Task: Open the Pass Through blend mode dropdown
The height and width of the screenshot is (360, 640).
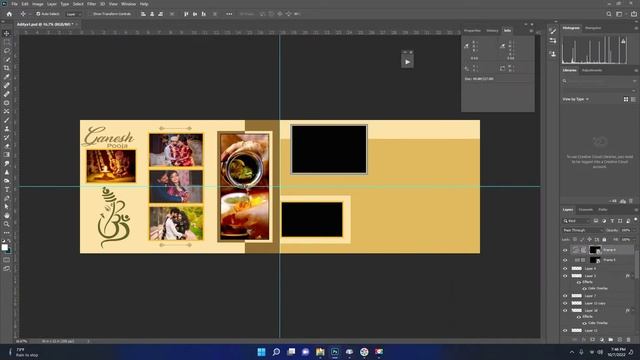Action: point(582,230)
